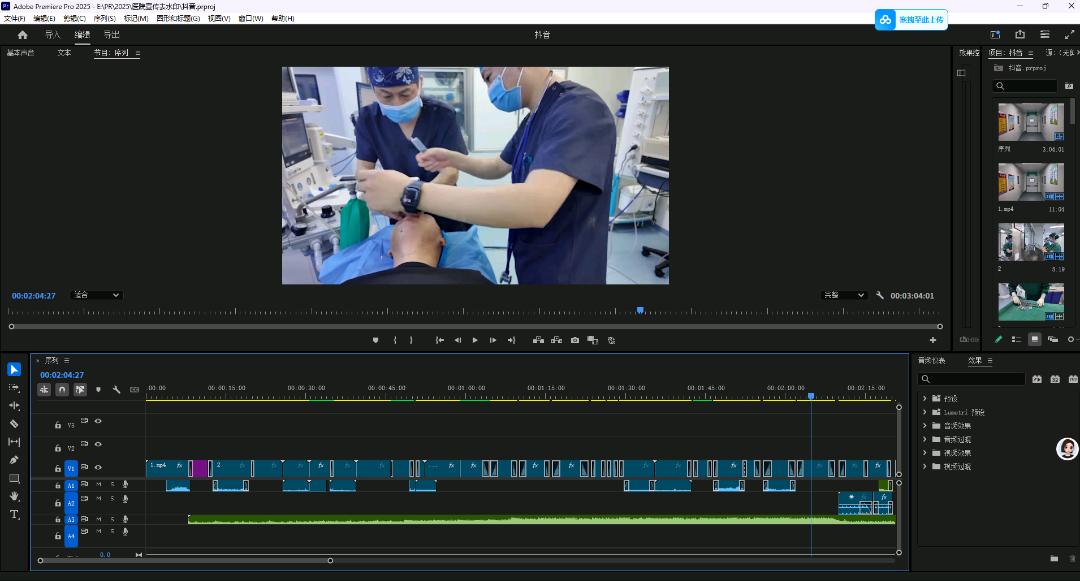Click the program monitor playhead on scrubber

tap(640, 311)
